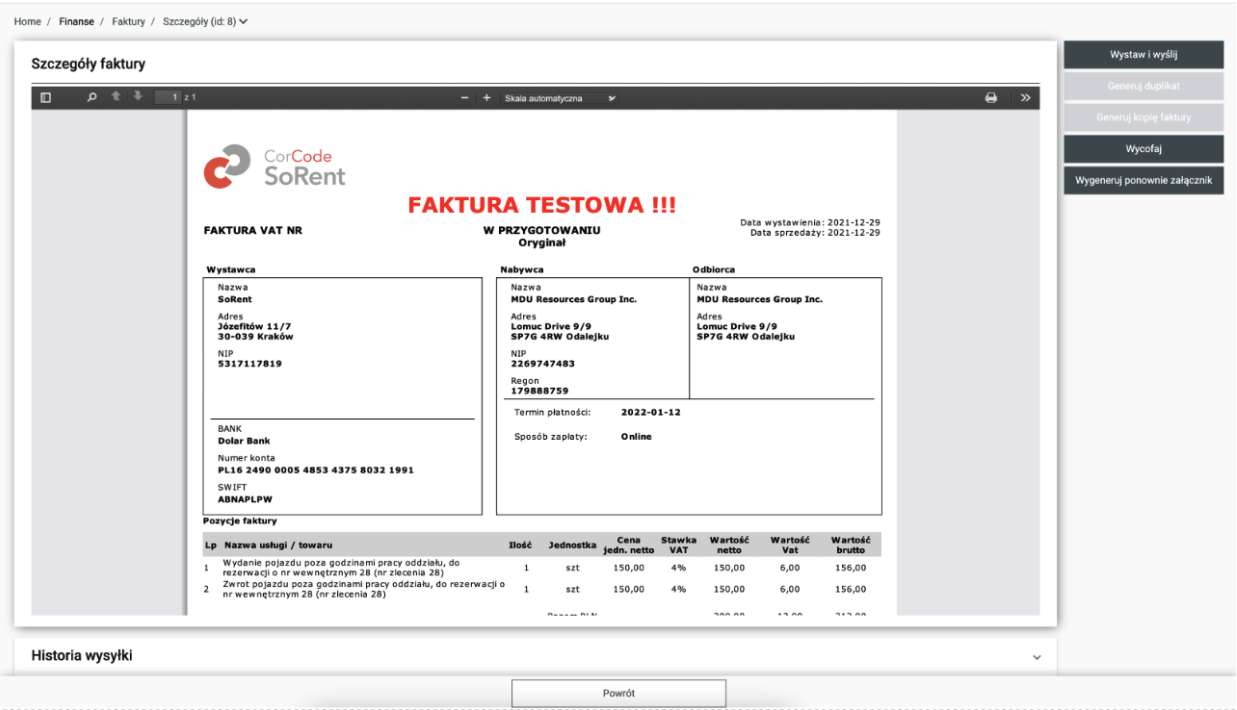The image size is (1237, 710).
Task: Navigate to Home breadcrumb
Action: pos(27,21)
